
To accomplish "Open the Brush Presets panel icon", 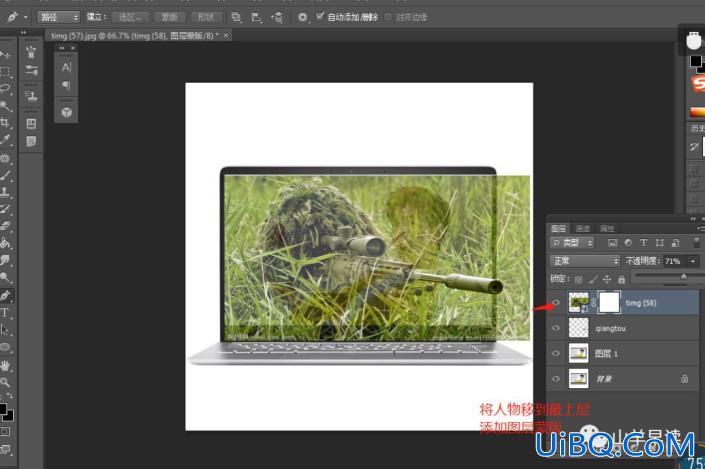I will (31, 52).
